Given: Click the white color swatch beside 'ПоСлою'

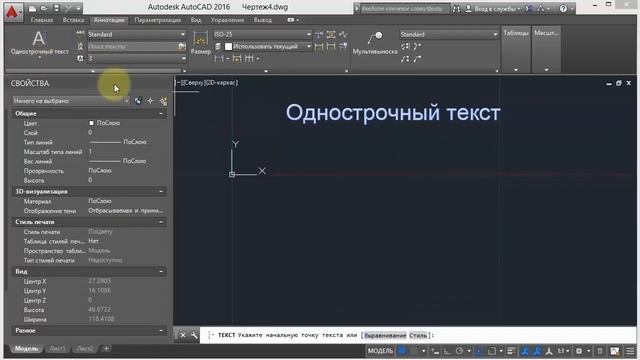Looking at the screenshot, I should [91, 123].
